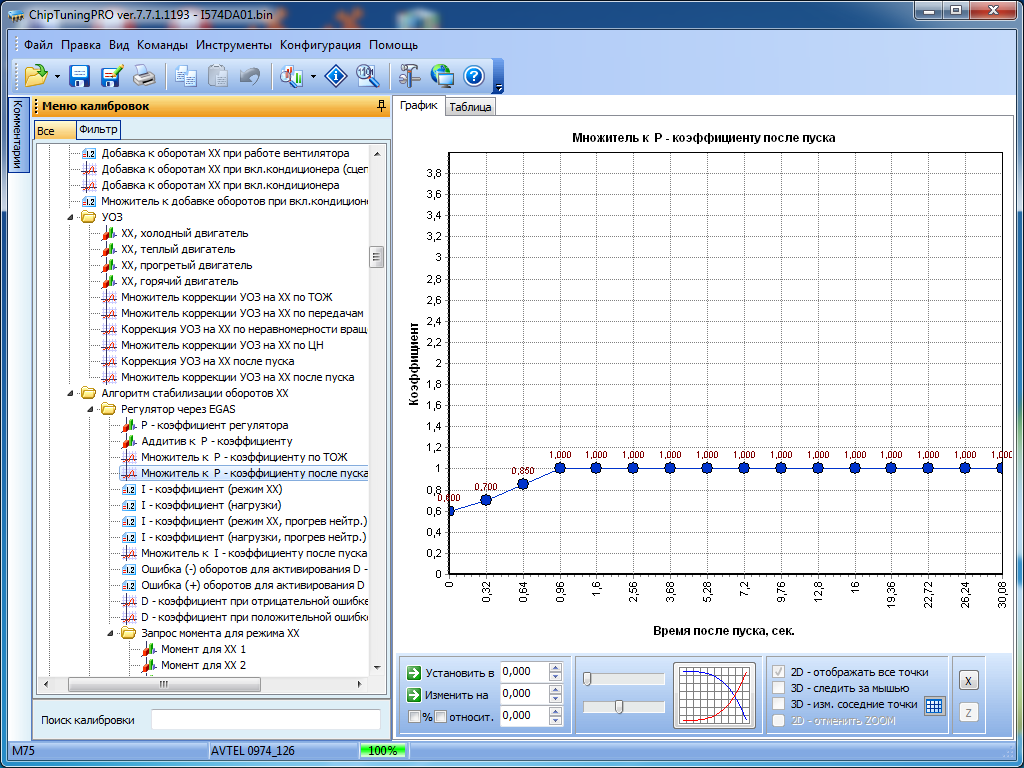Collapse the Регулятор через EGAS folder
1024x768 pixels.
[x=91, y=409]
